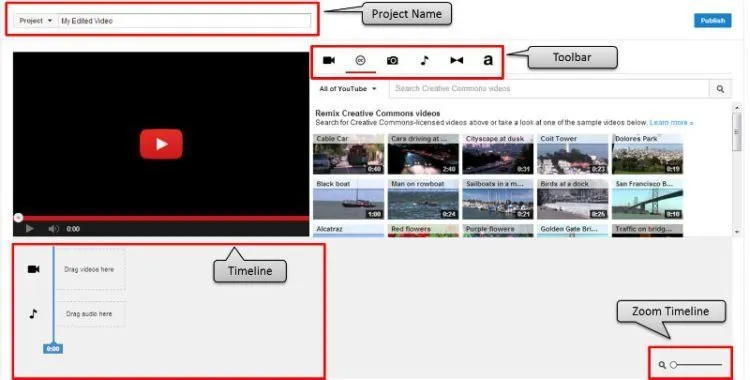The height and width of the screenshot is (380, 750).
Task: Select the Coit Tower thumbnail
Action: [573, 154]
